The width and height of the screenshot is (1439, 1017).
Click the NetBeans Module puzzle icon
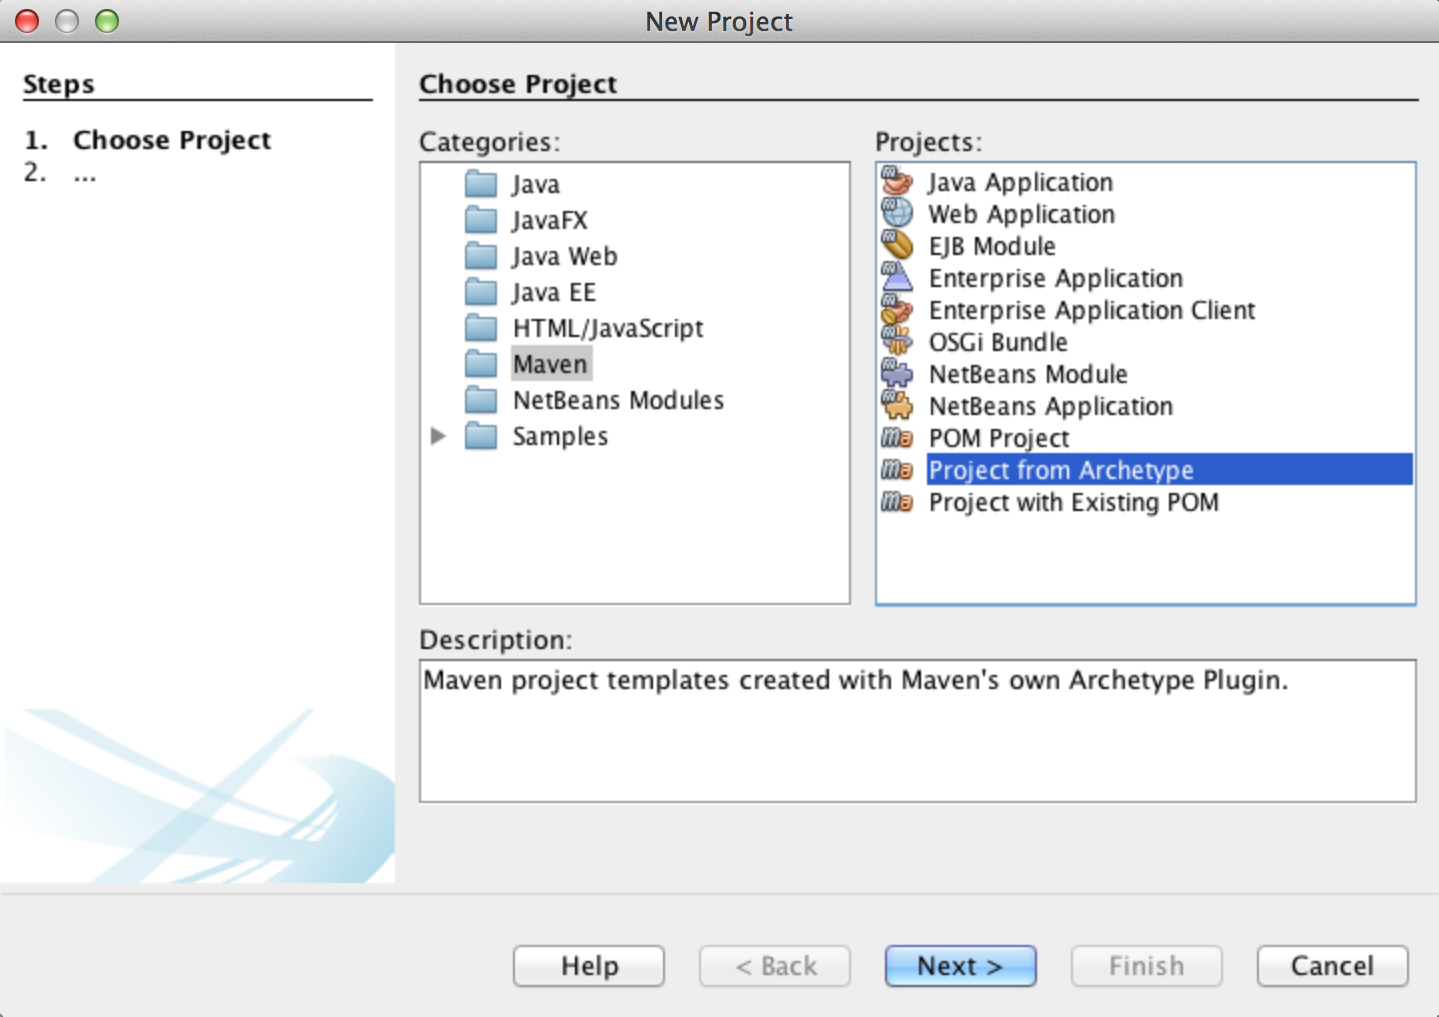click(897, 374)
